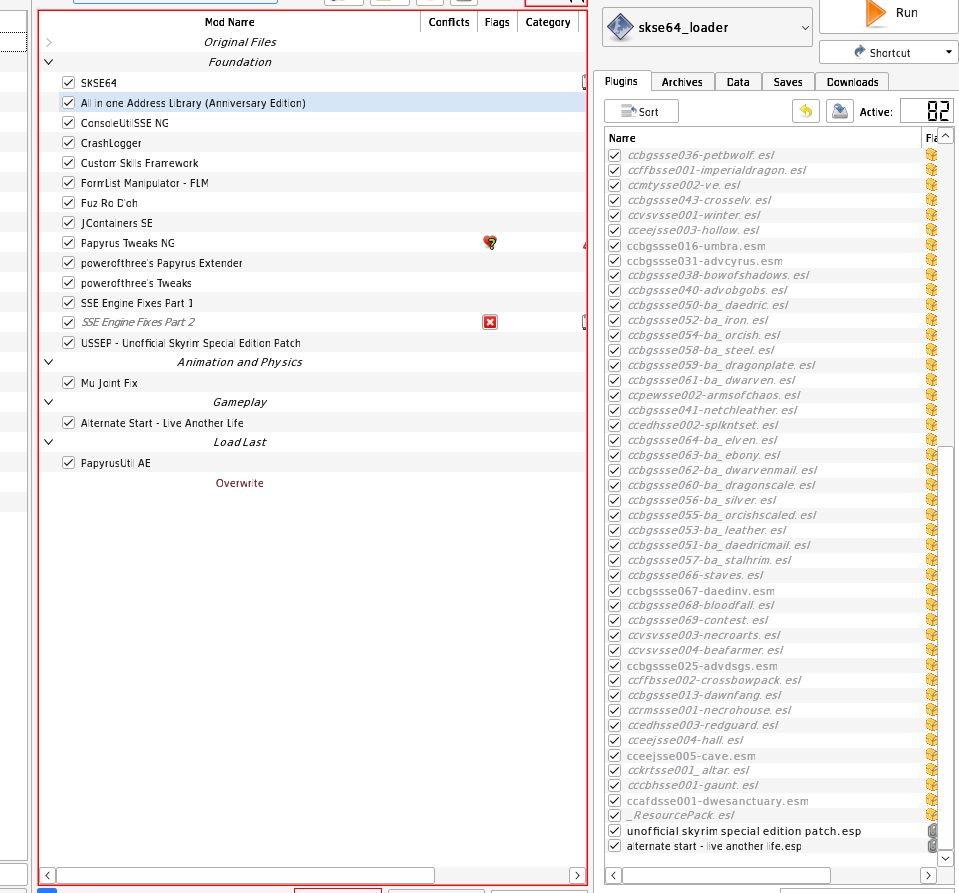Click the chest flag icon for ccpewsse002-armsofchaos.esl
Screen dimensions: 959x893
931,395
